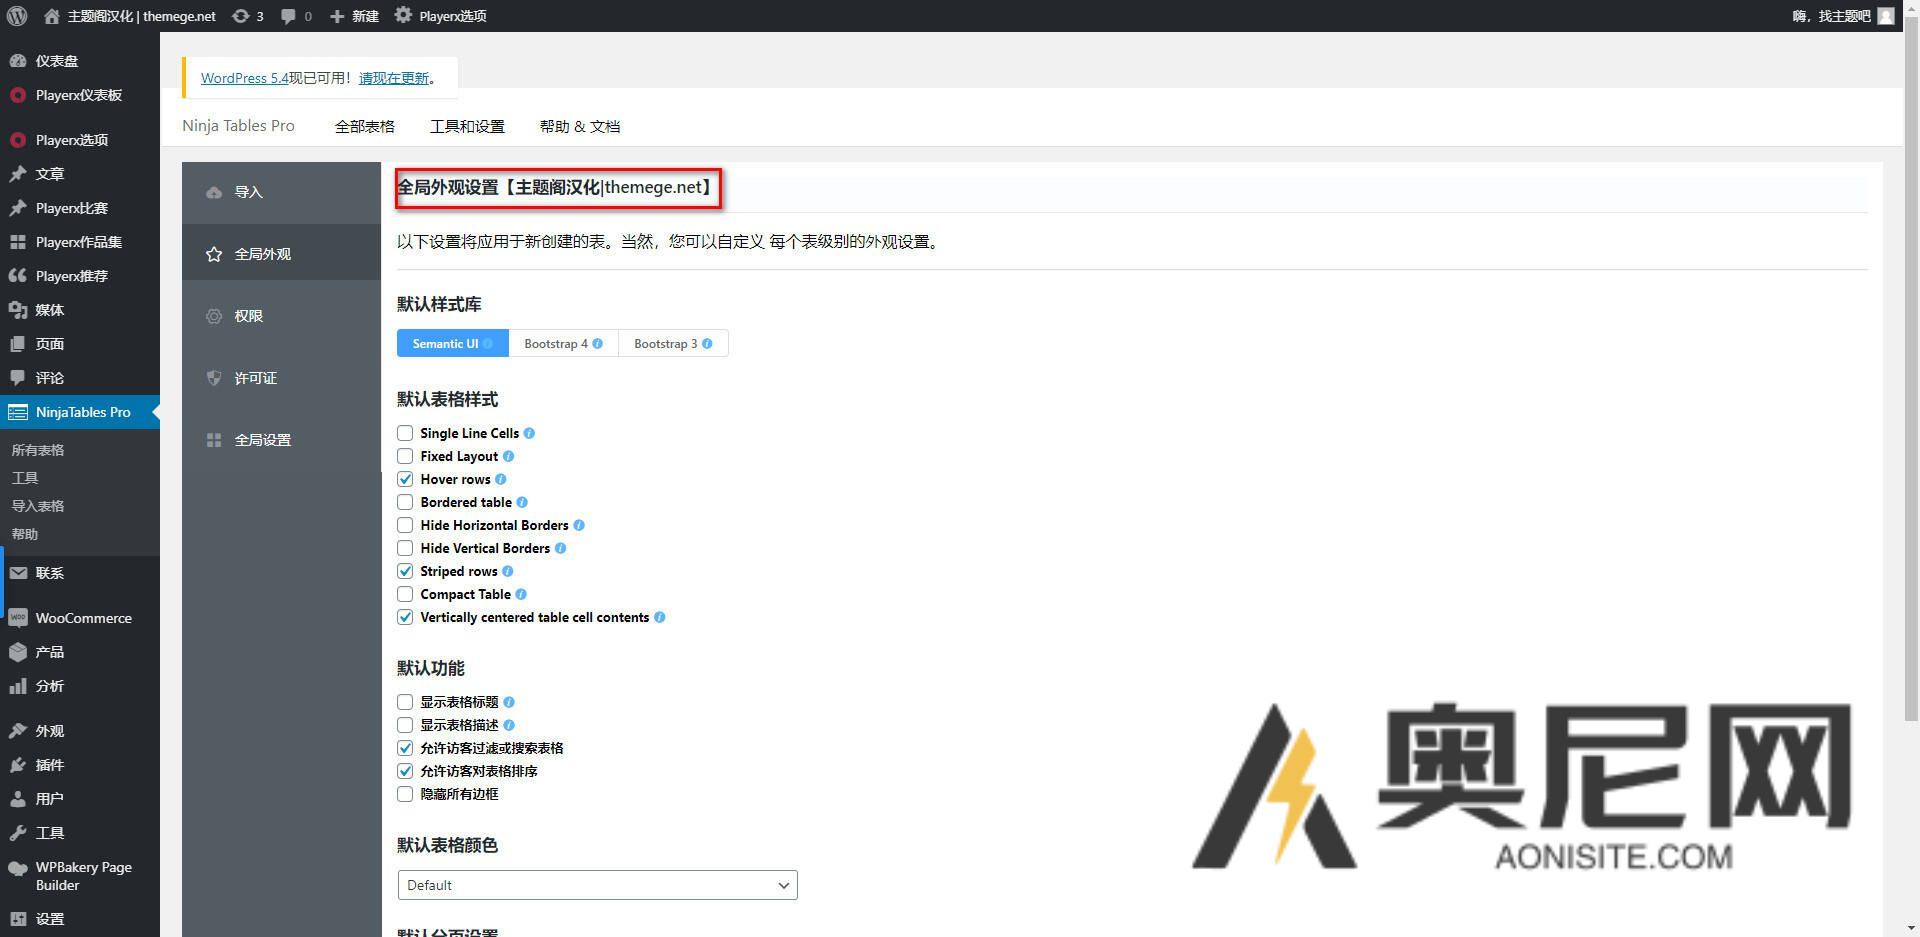Open 导入表格 in the NinjaTables submenu
Screen dimensions: 1920x937
point(38,506)
